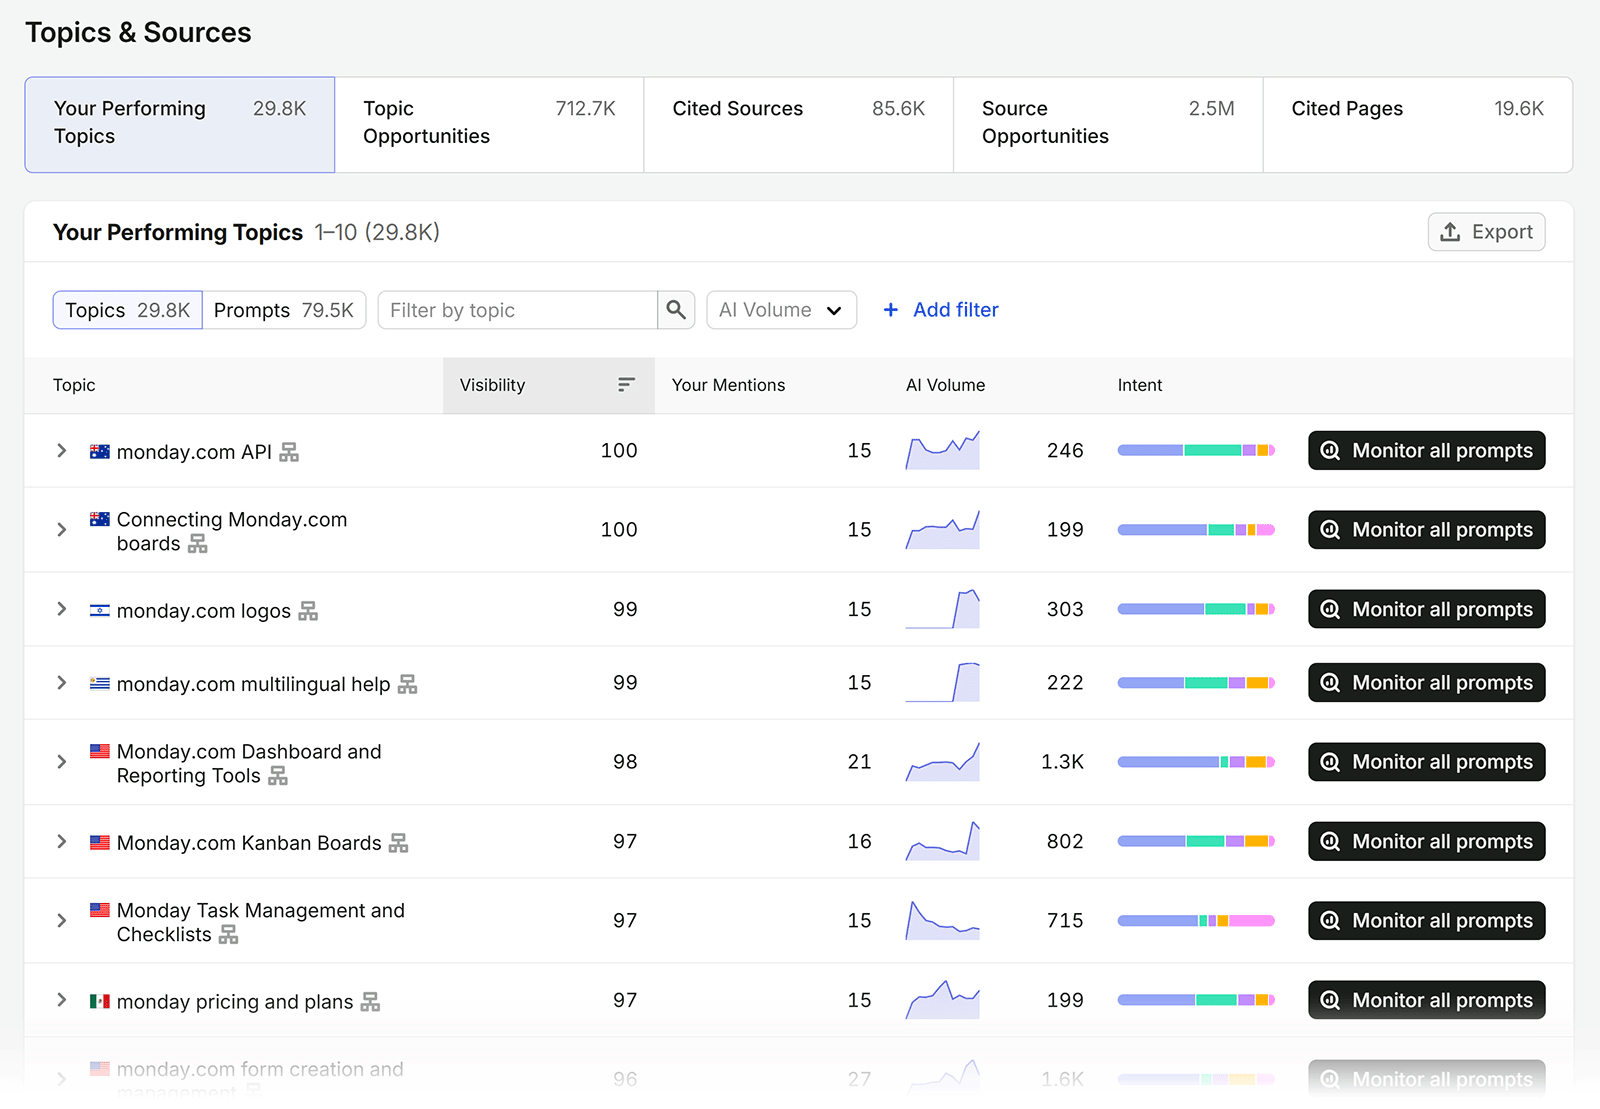Viewport: 1600px width, 1109px height.
Task: Click the Australia flag icon on monday.com API row
Action: (100, 451)
